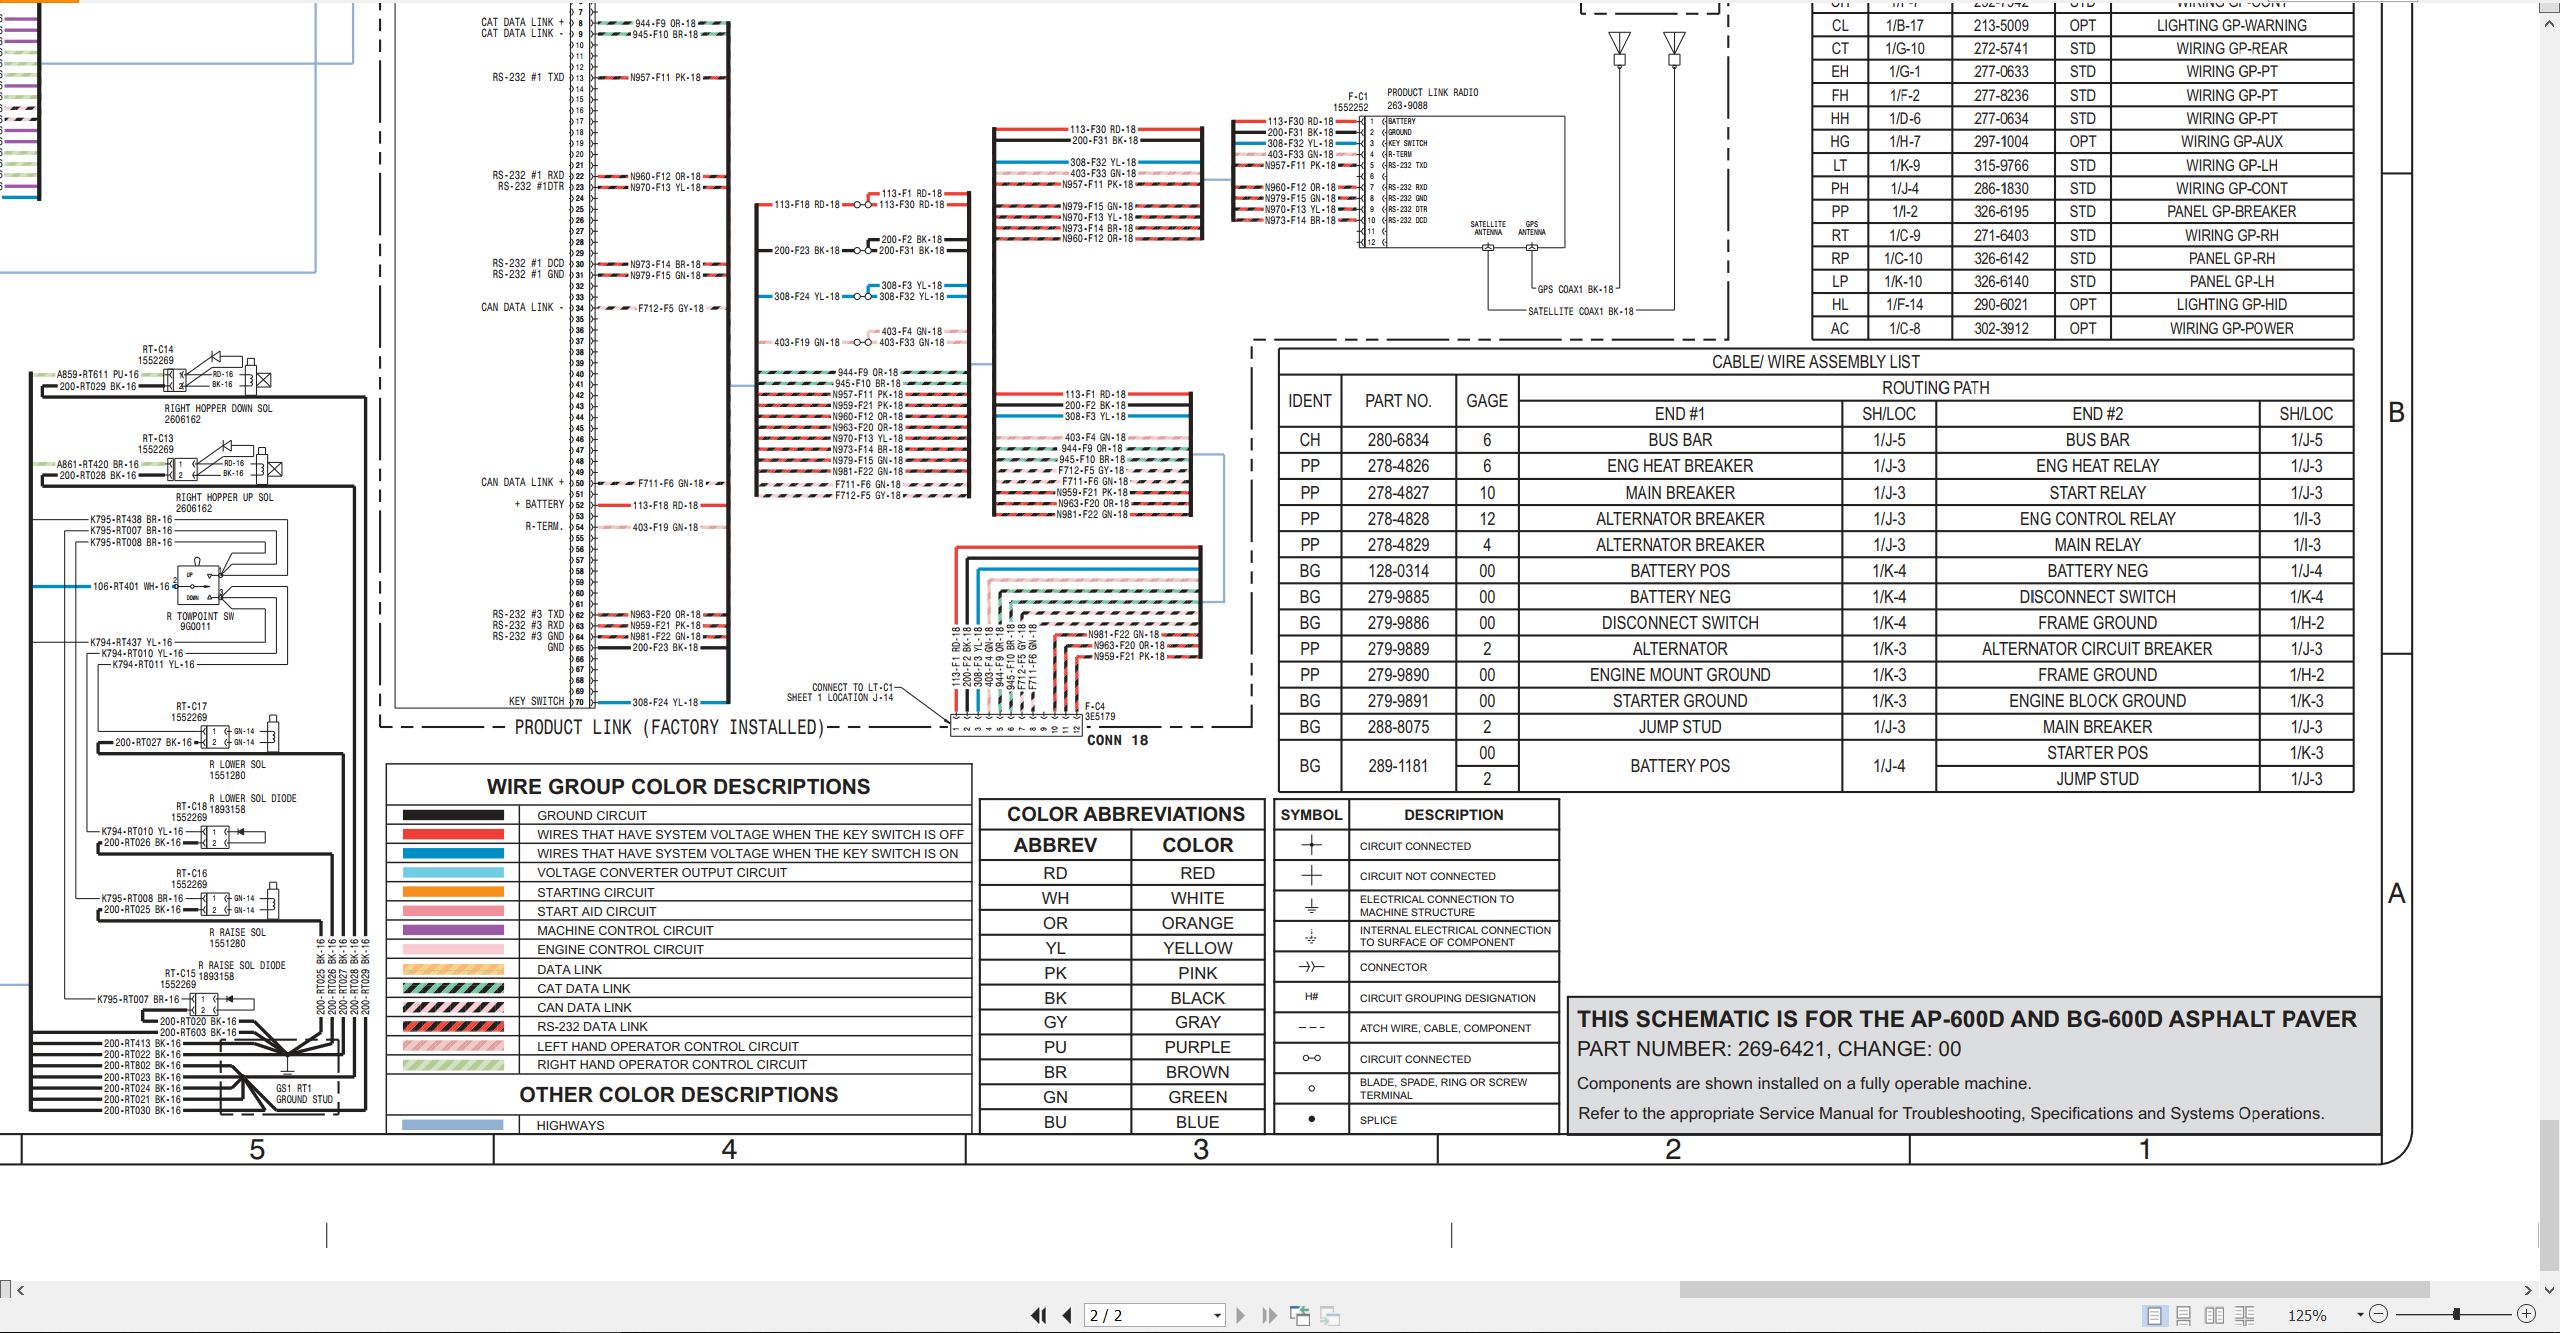Click the zoom slider handle
This screenshot has height=1333, width=2560.
[x=2456, y=1314]
